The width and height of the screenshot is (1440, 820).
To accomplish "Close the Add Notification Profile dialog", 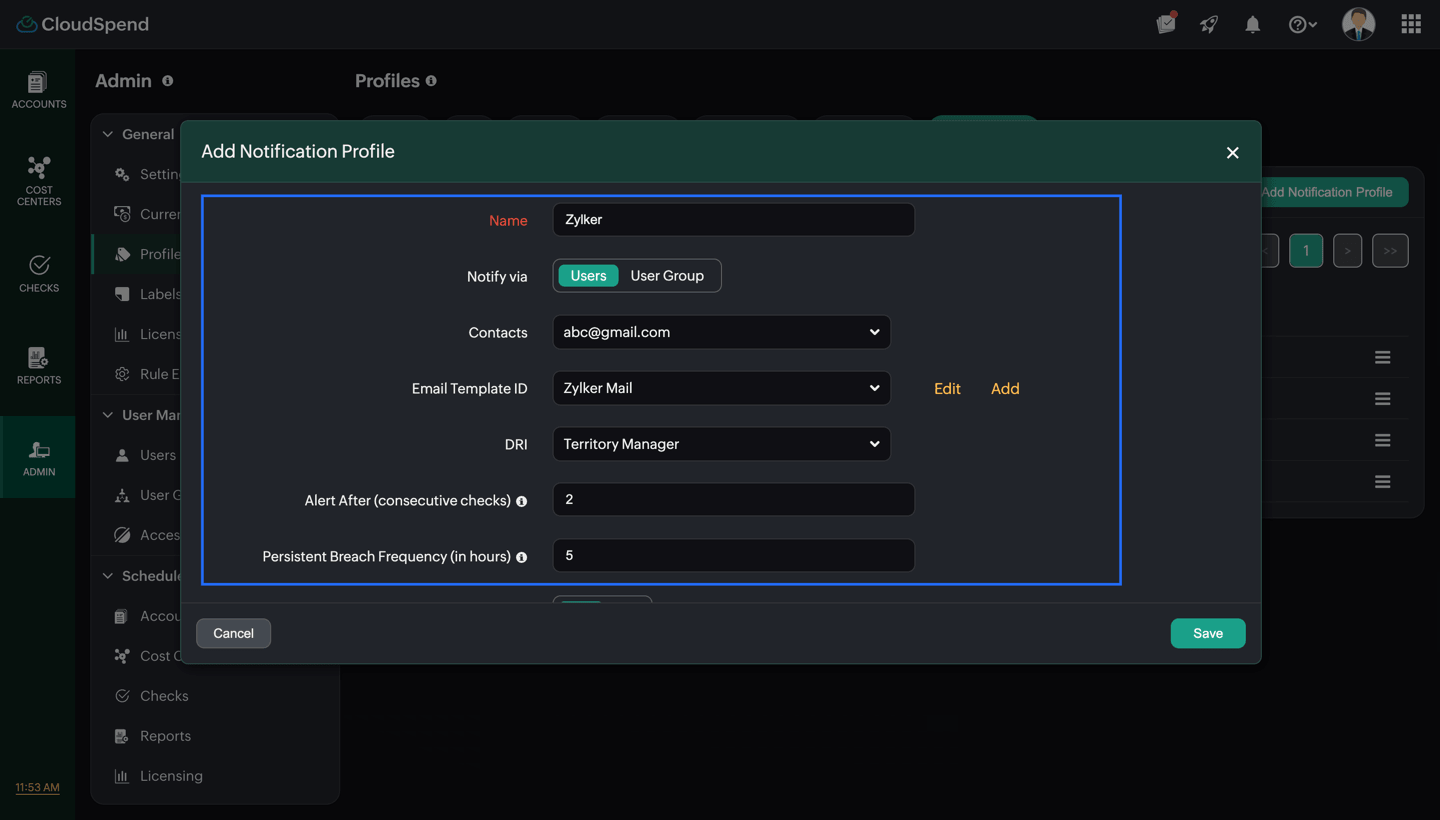I will tap(1232, 153).
